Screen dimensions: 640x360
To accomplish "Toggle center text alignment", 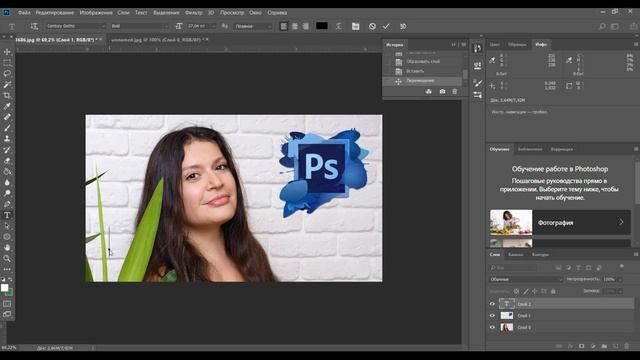I will point(295,26).
